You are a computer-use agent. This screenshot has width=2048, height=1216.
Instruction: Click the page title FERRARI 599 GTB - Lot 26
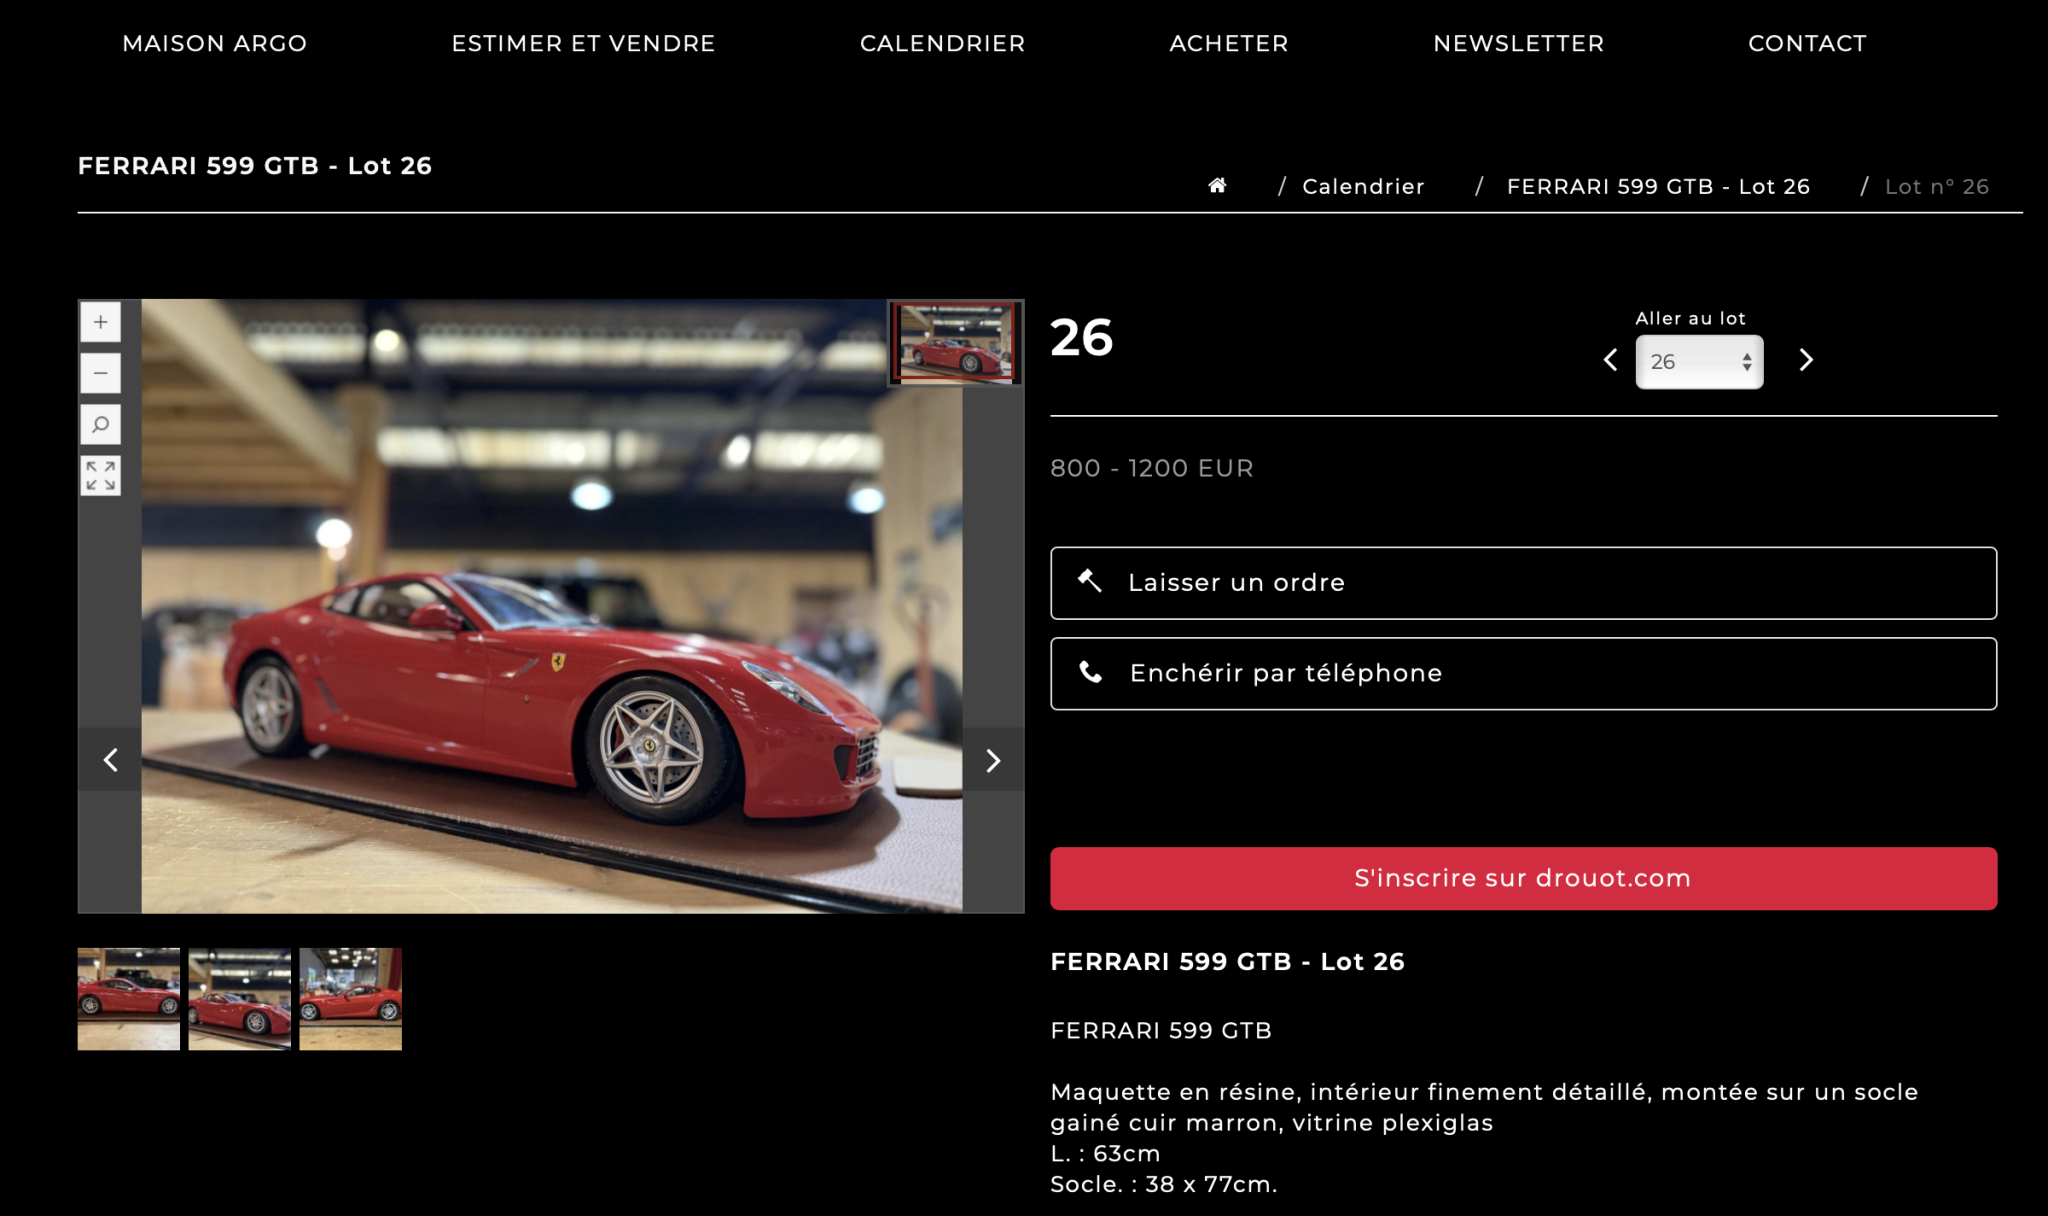coord(255,166)
